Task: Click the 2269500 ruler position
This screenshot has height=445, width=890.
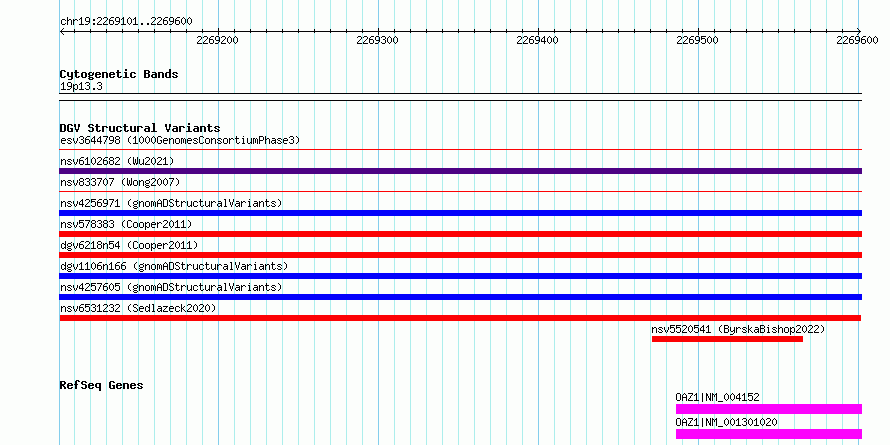Action: click(698, 40)
